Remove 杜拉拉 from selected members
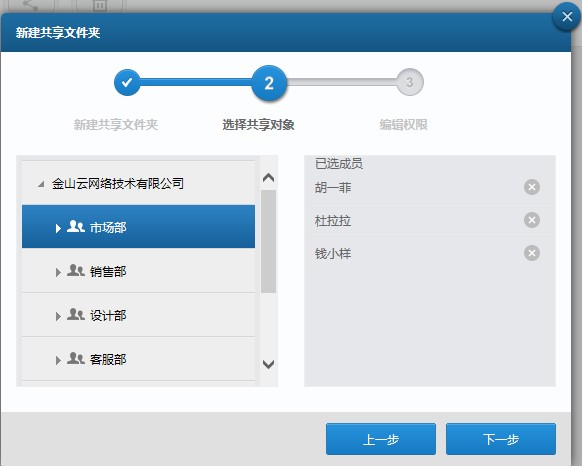The image size is (582, 466). point(532,220)
